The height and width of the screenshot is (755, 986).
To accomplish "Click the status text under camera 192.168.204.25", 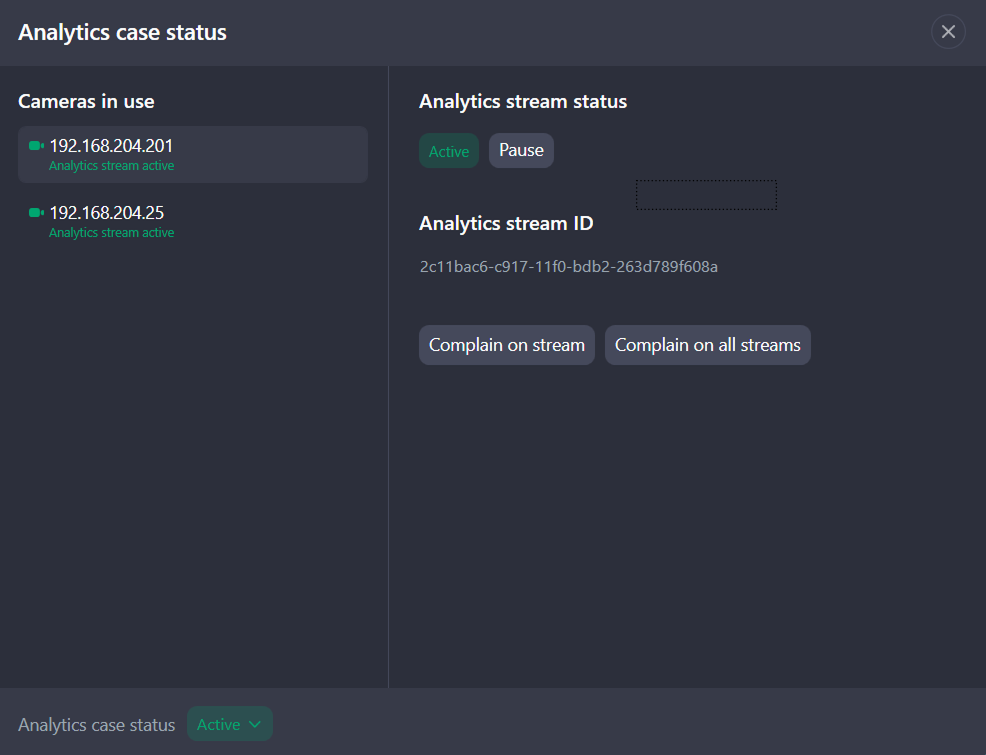I will (x=111, y=233).
